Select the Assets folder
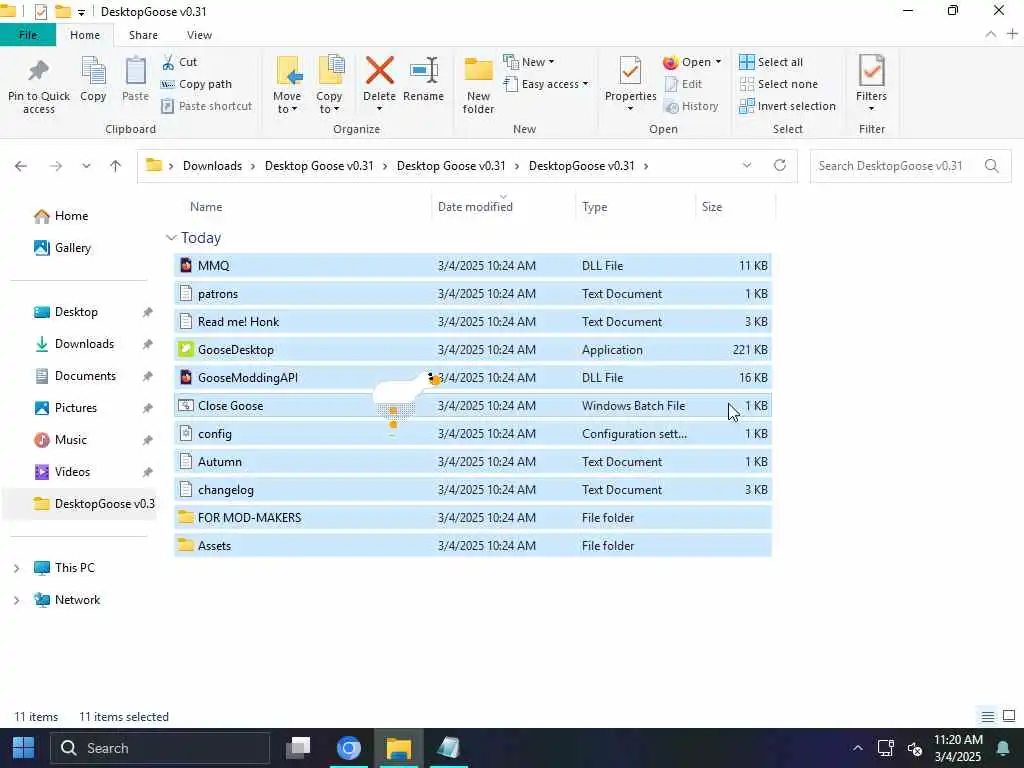The image size is (1024, 768). click(473, 546)
